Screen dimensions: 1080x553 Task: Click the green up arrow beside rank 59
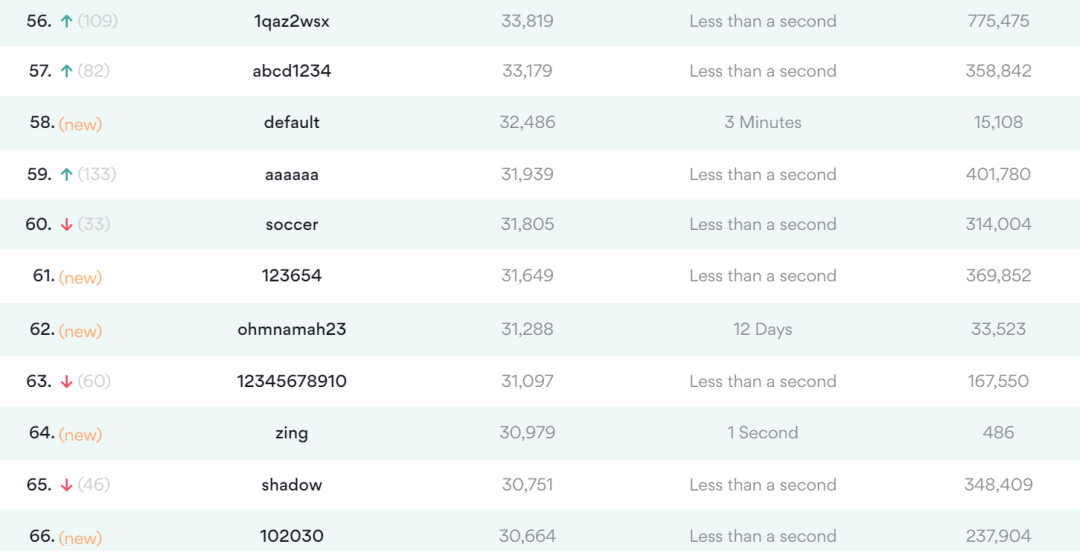[x=66, y=174]
